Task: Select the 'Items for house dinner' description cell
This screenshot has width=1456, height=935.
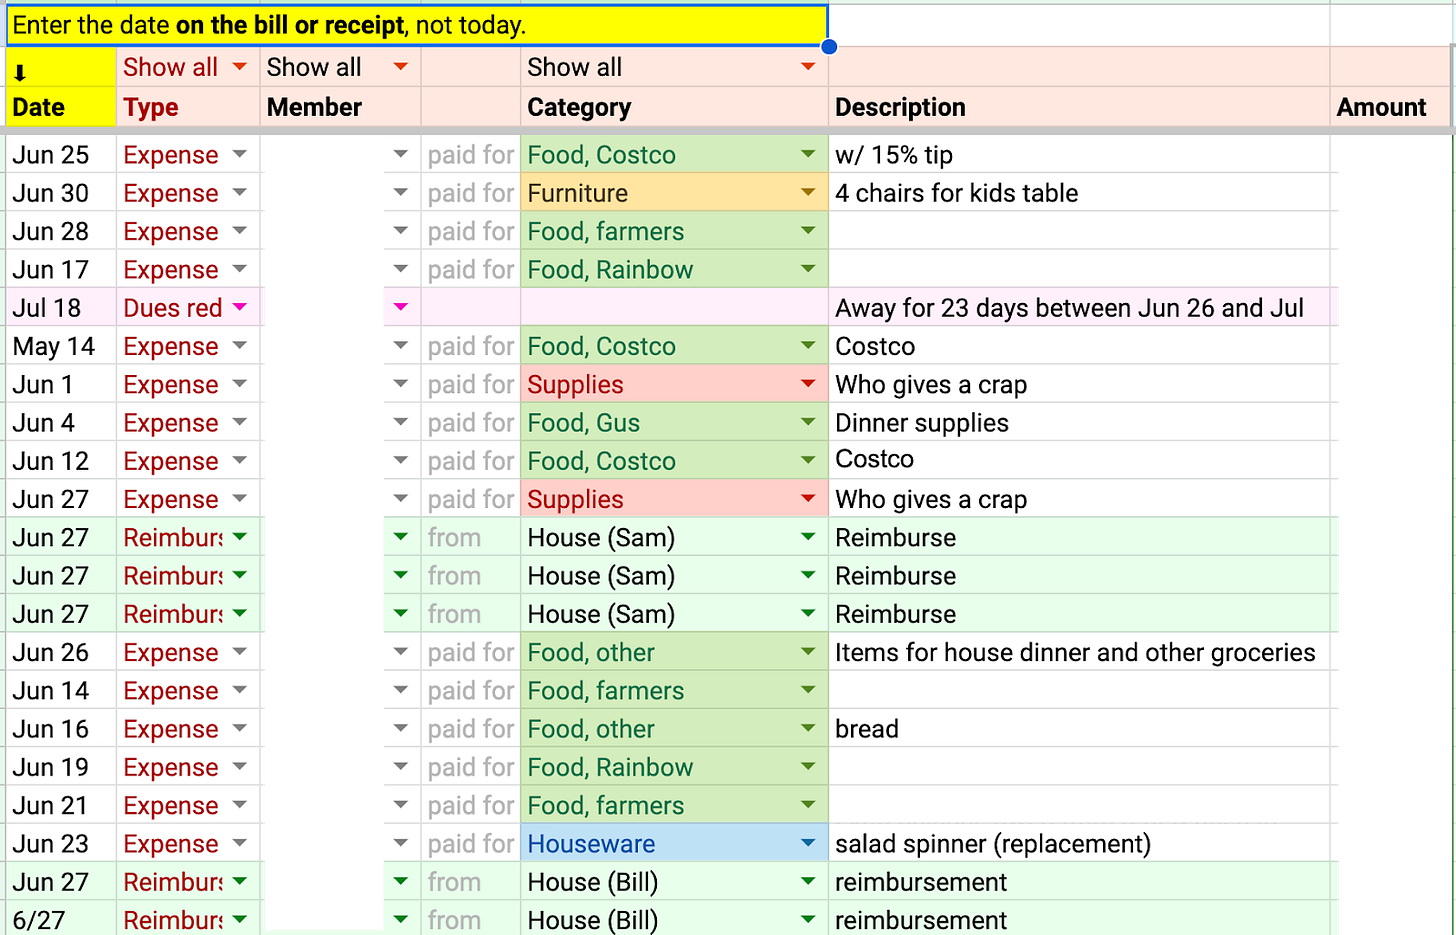Action: click(1079, 652)
